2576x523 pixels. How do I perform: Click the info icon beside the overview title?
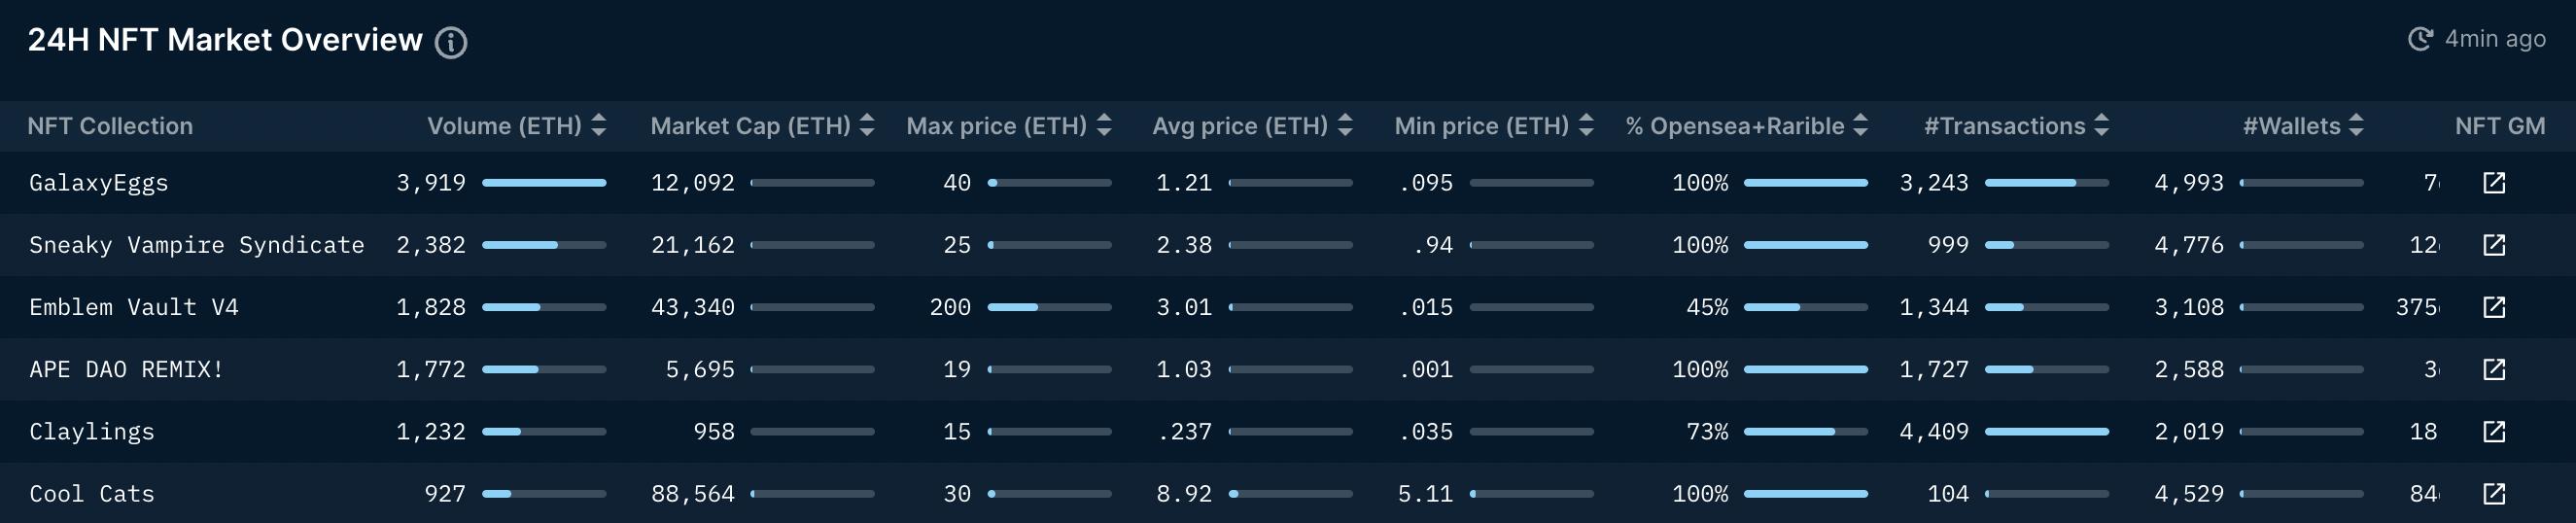[451, 43]
